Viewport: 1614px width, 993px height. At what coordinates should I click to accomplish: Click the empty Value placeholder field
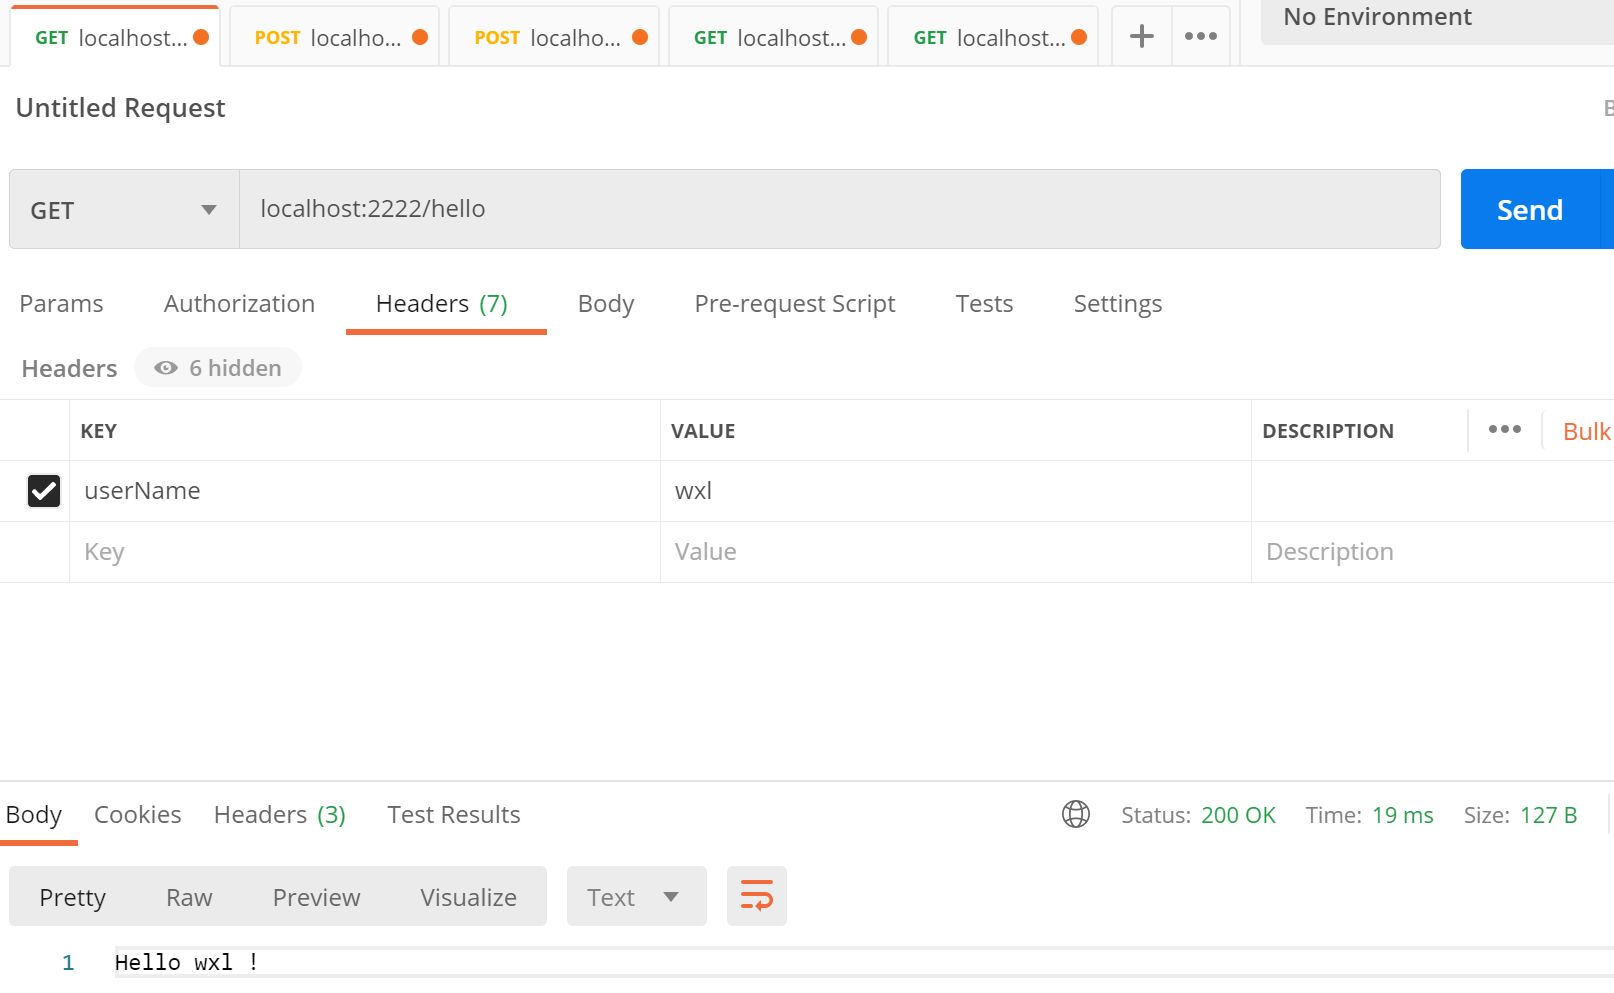pos(956,552)
